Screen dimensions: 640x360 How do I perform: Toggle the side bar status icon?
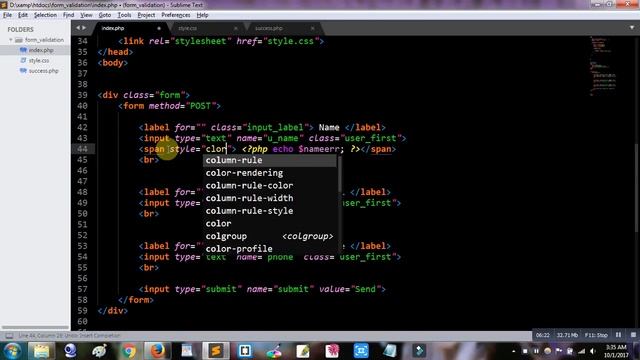coord(9,336)
